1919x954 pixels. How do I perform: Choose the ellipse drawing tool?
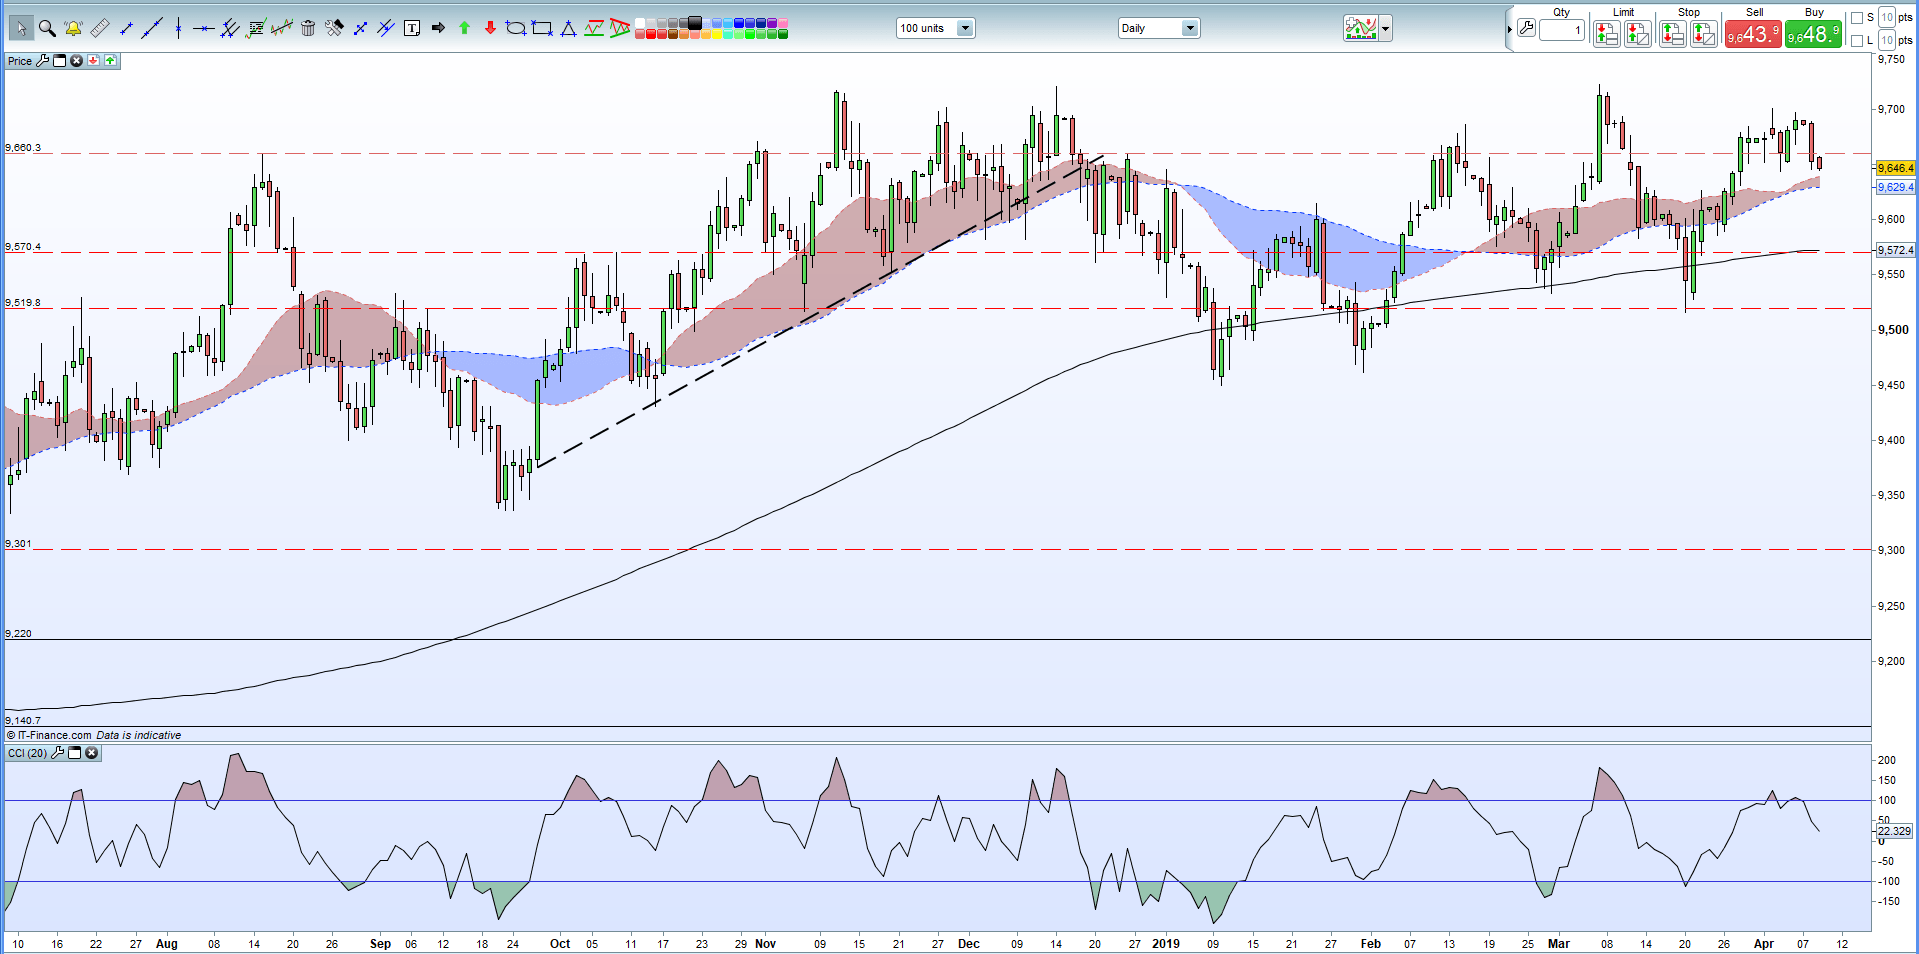click(516, 28)
